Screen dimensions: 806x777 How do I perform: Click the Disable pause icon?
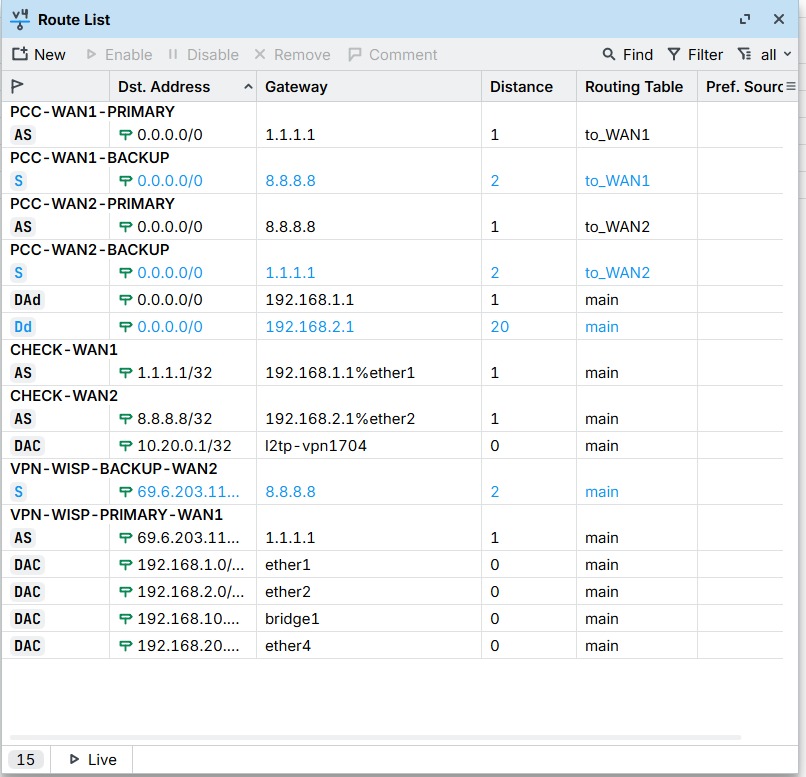click(173, 54)
